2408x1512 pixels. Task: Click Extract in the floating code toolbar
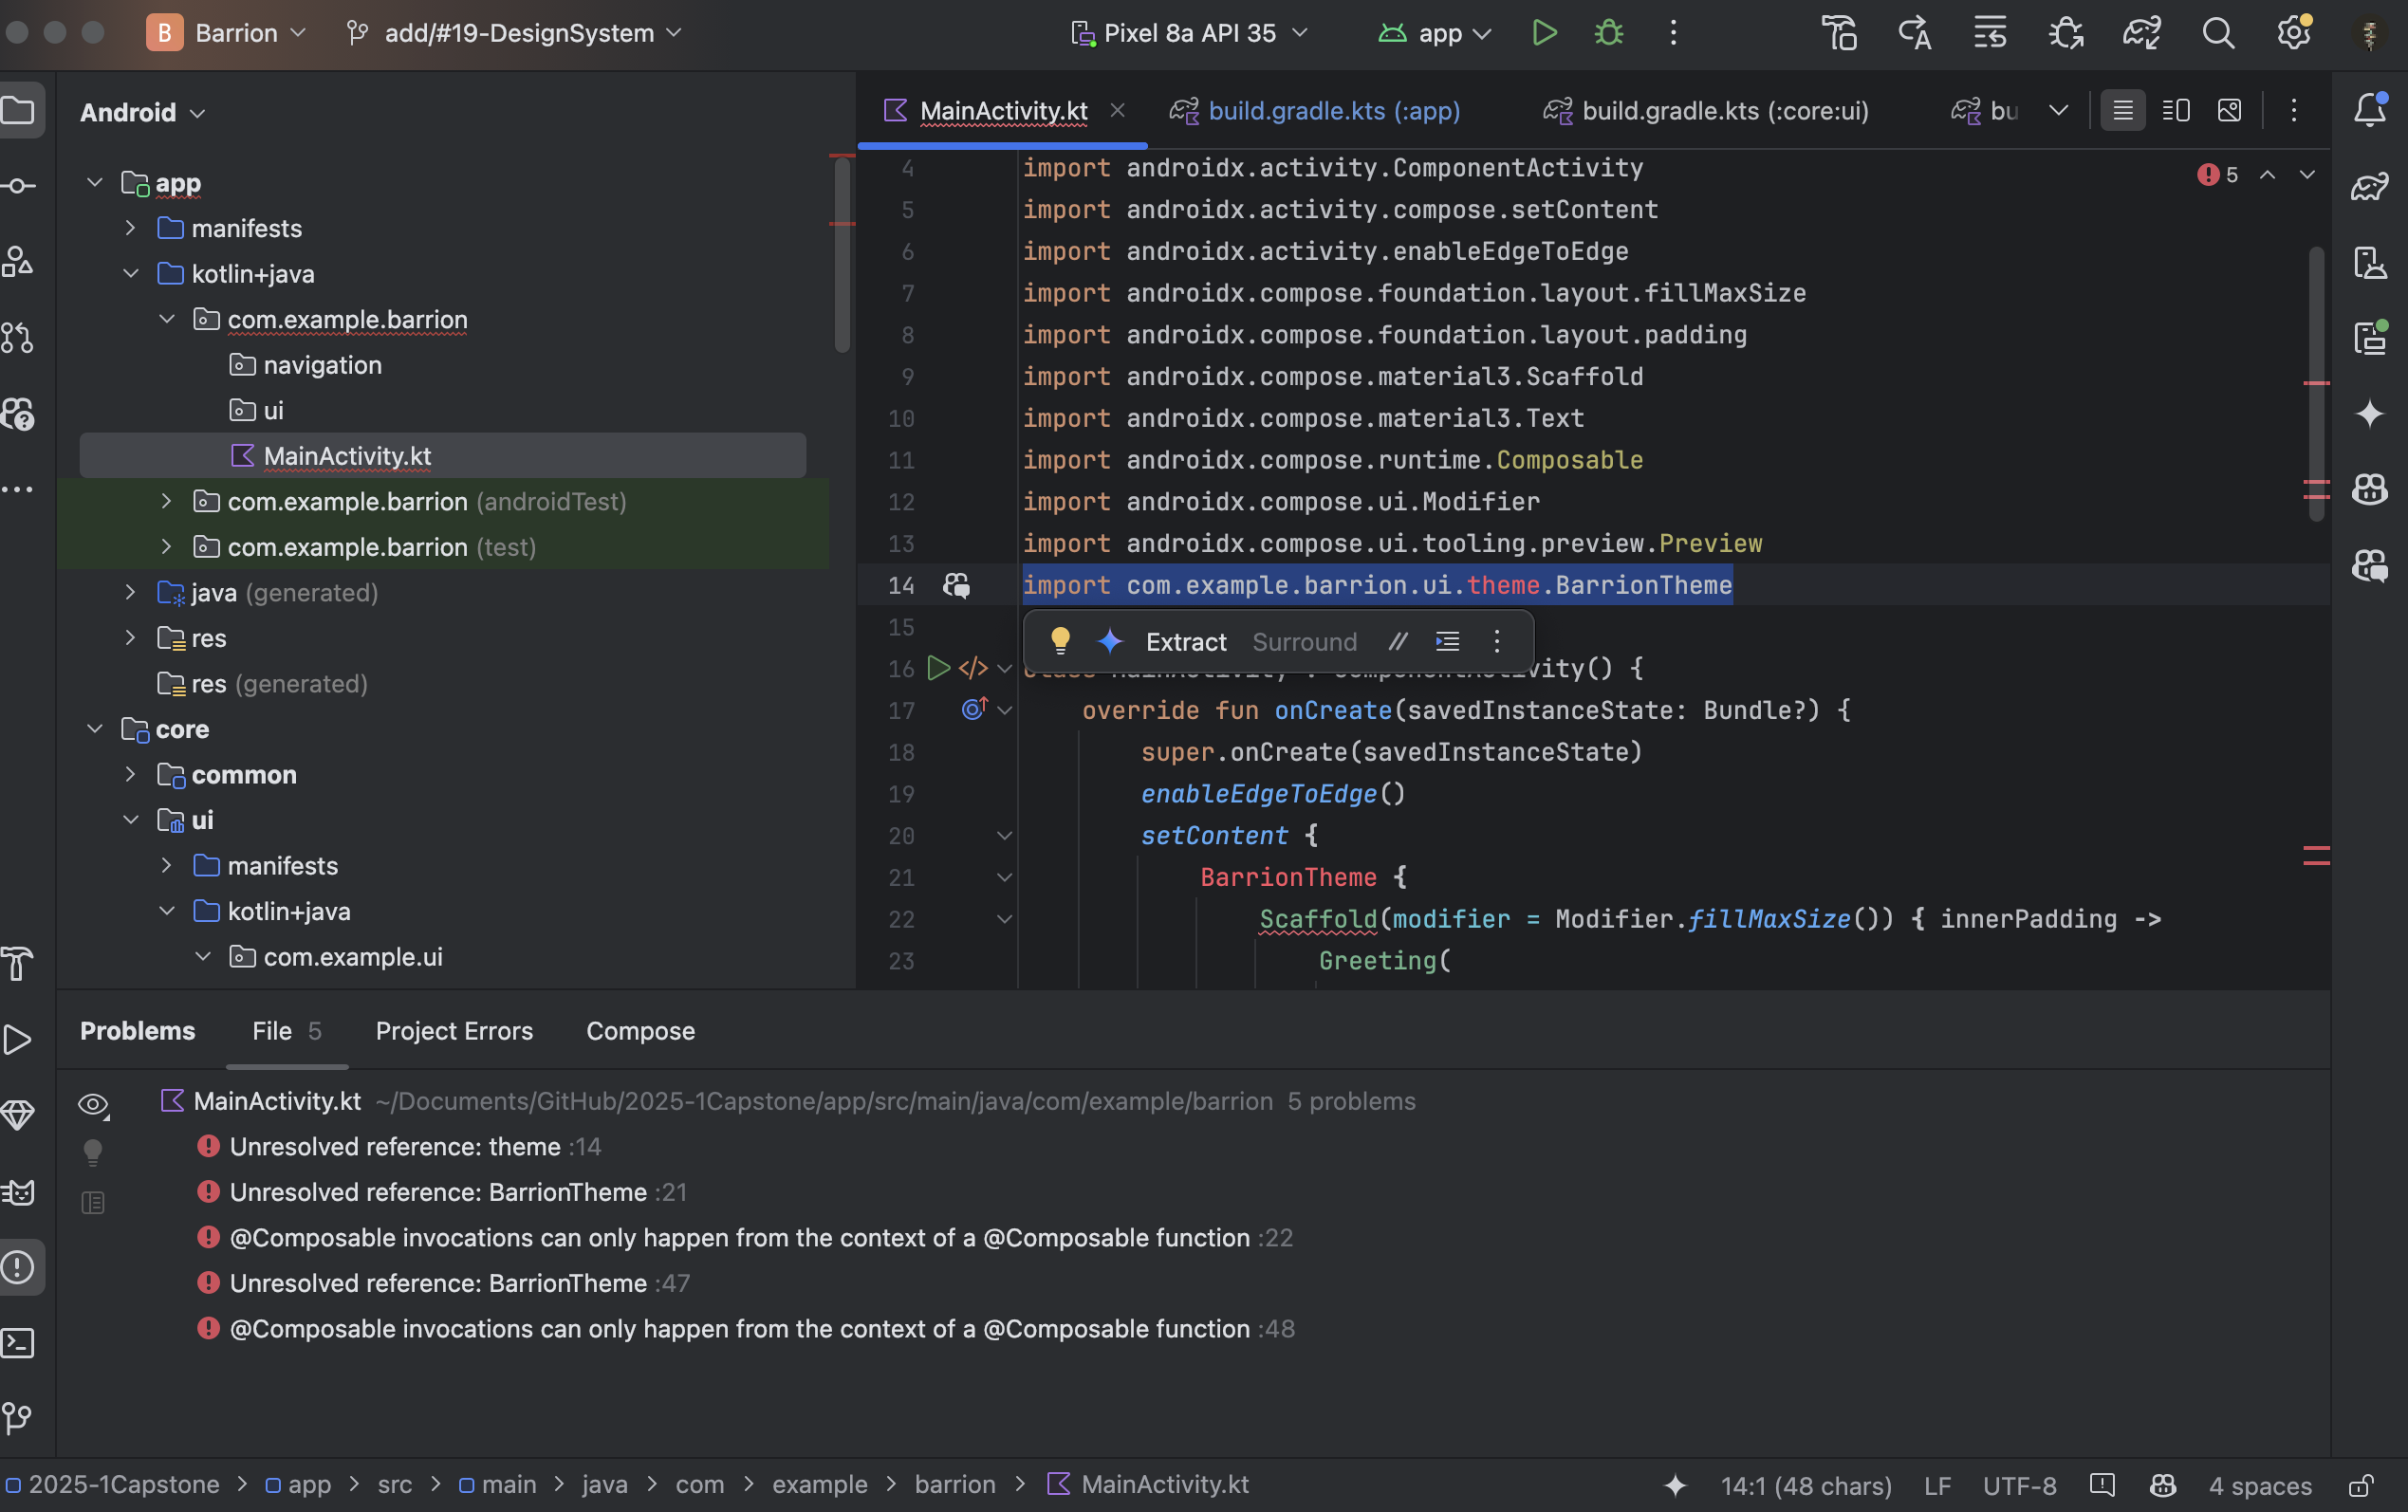[x=1185, y=641]
